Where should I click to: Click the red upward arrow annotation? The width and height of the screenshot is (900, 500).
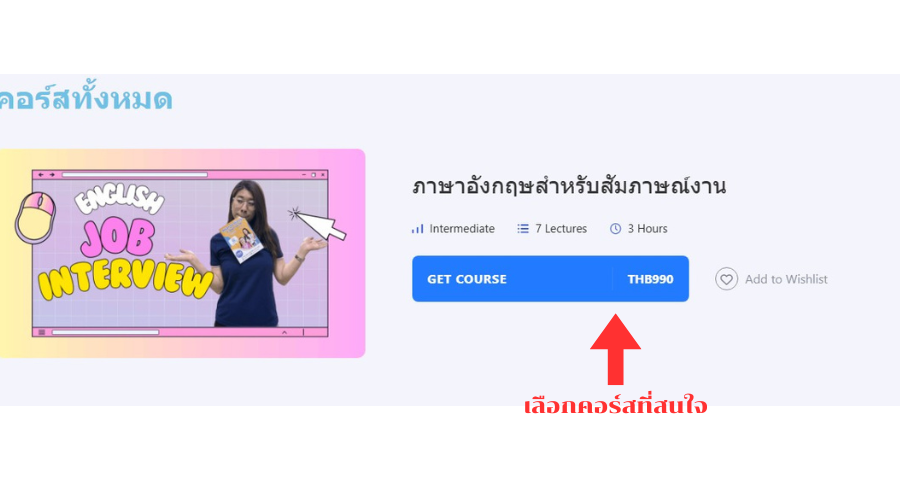click(615, 349)
